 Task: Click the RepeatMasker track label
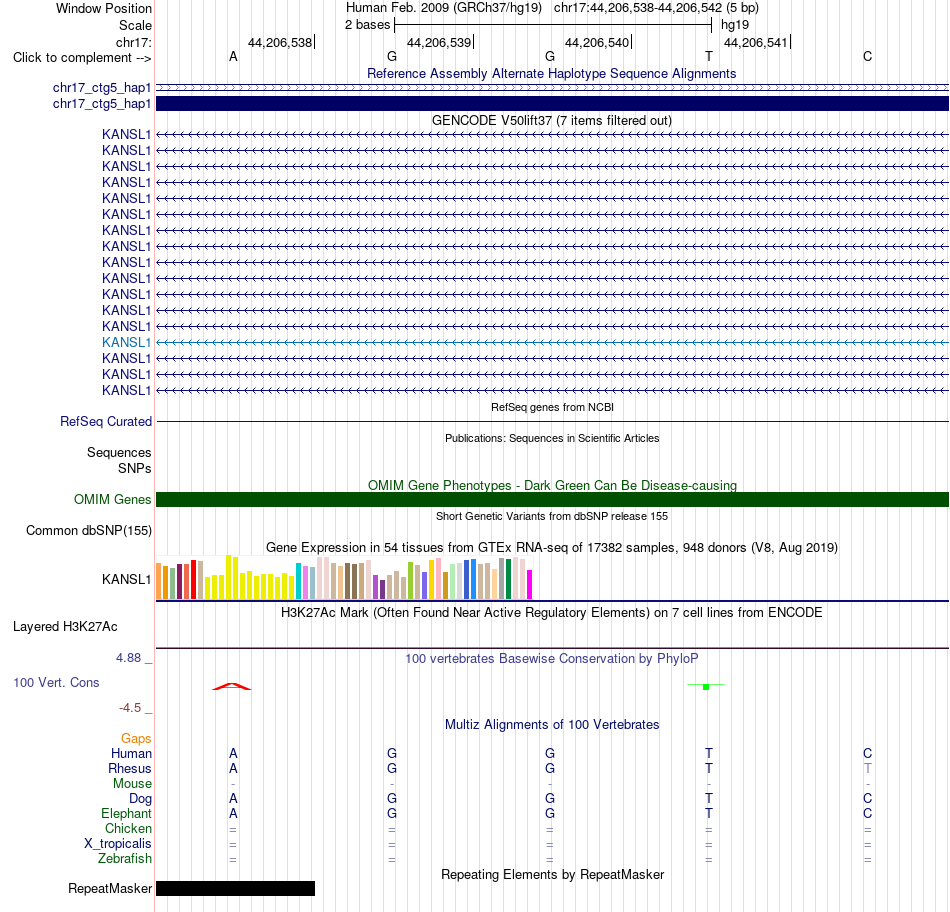pos(110,888)
